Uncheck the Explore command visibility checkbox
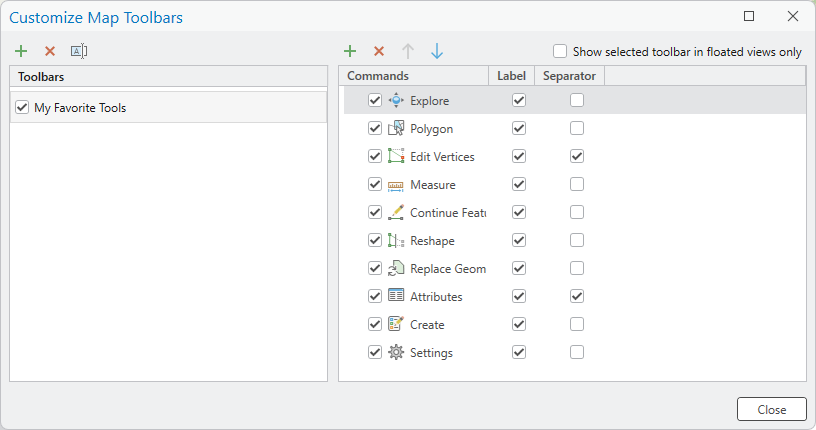 click(375, 100)
